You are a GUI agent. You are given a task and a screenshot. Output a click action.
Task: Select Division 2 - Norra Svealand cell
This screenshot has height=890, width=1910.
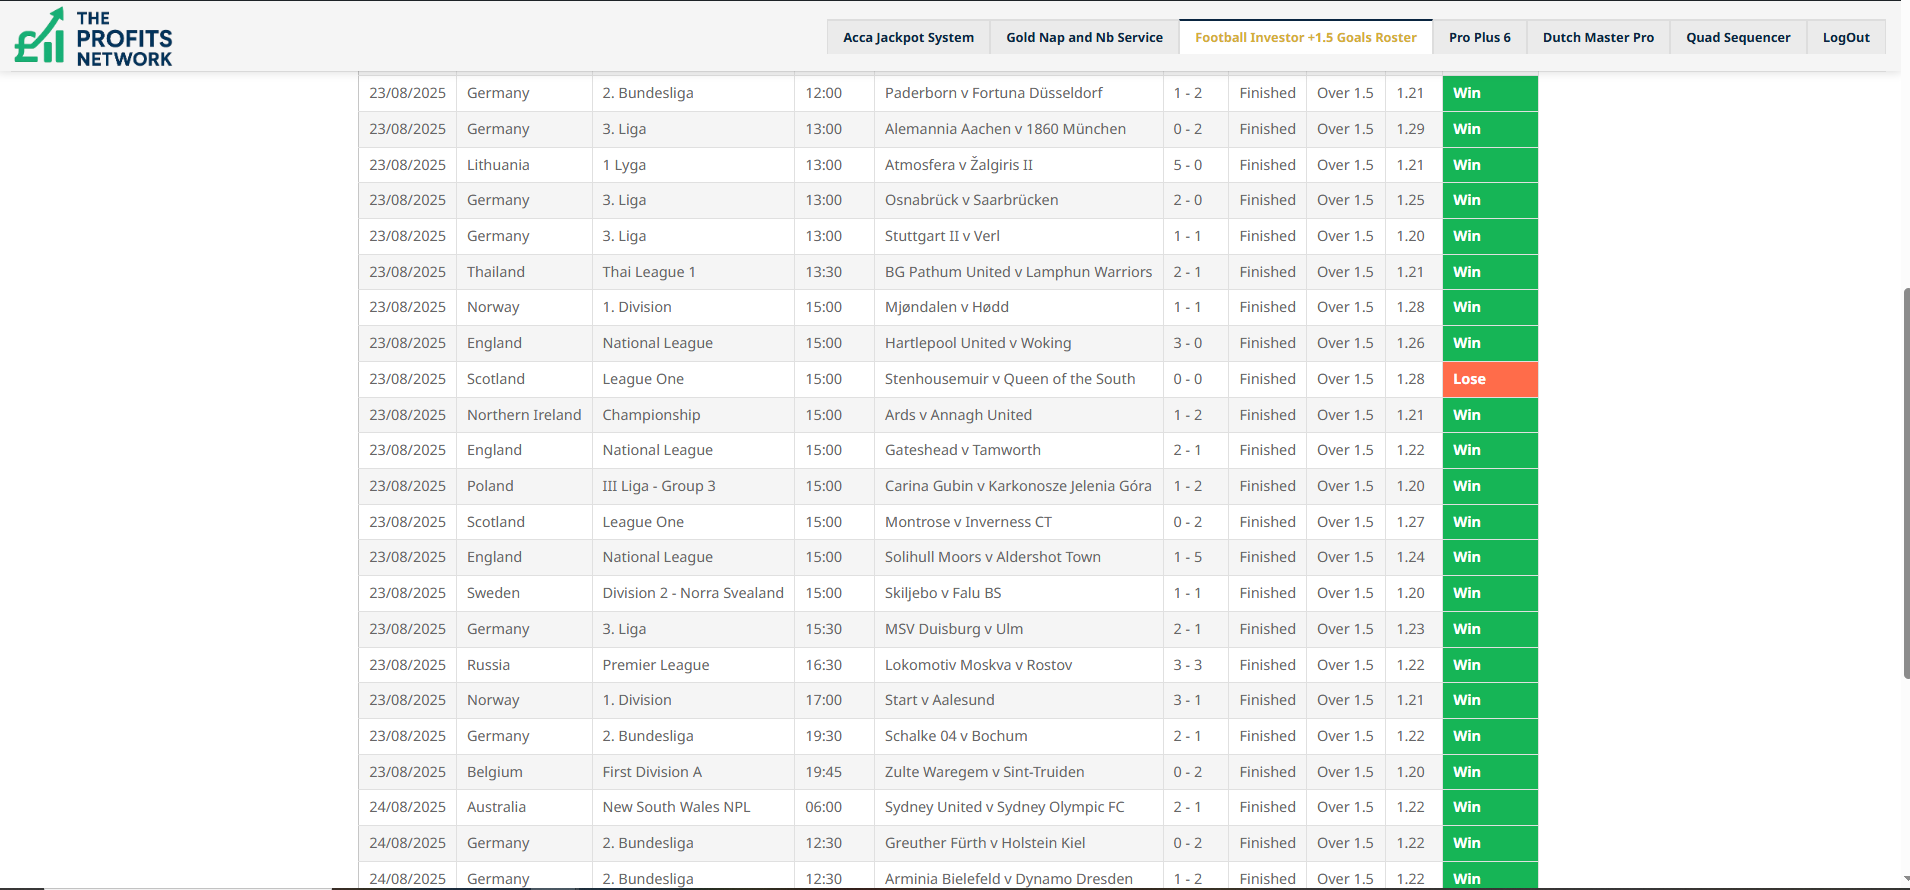coord(692,594)
